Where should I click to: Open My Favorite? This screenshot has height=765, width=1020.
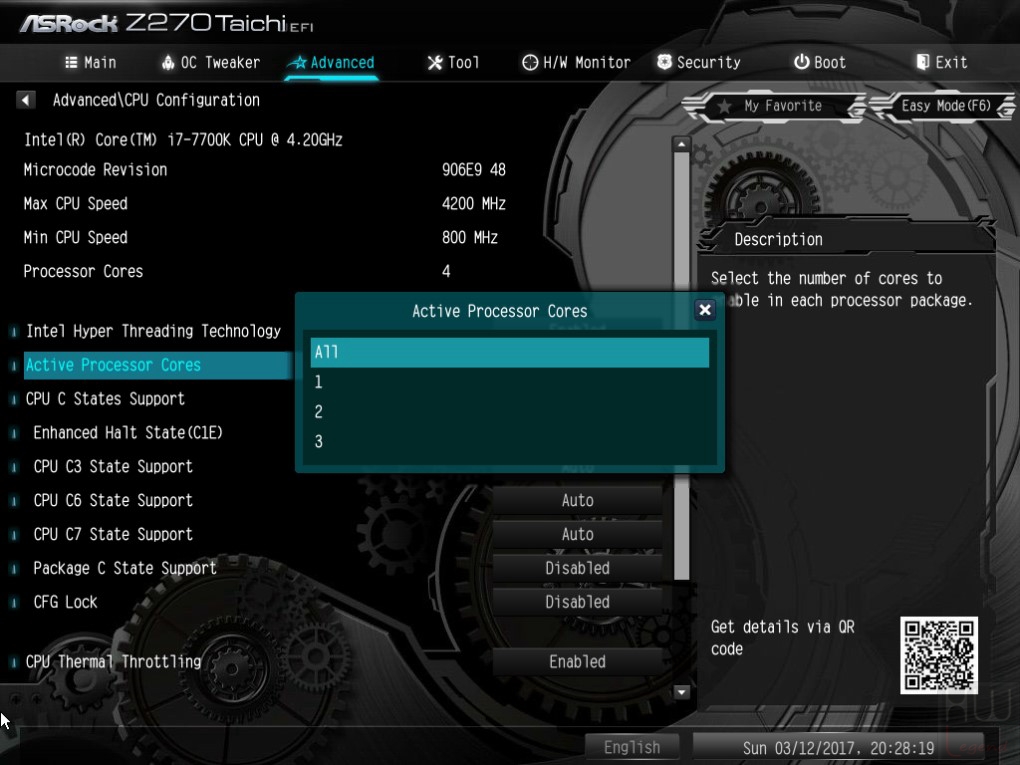pos(774,106)
